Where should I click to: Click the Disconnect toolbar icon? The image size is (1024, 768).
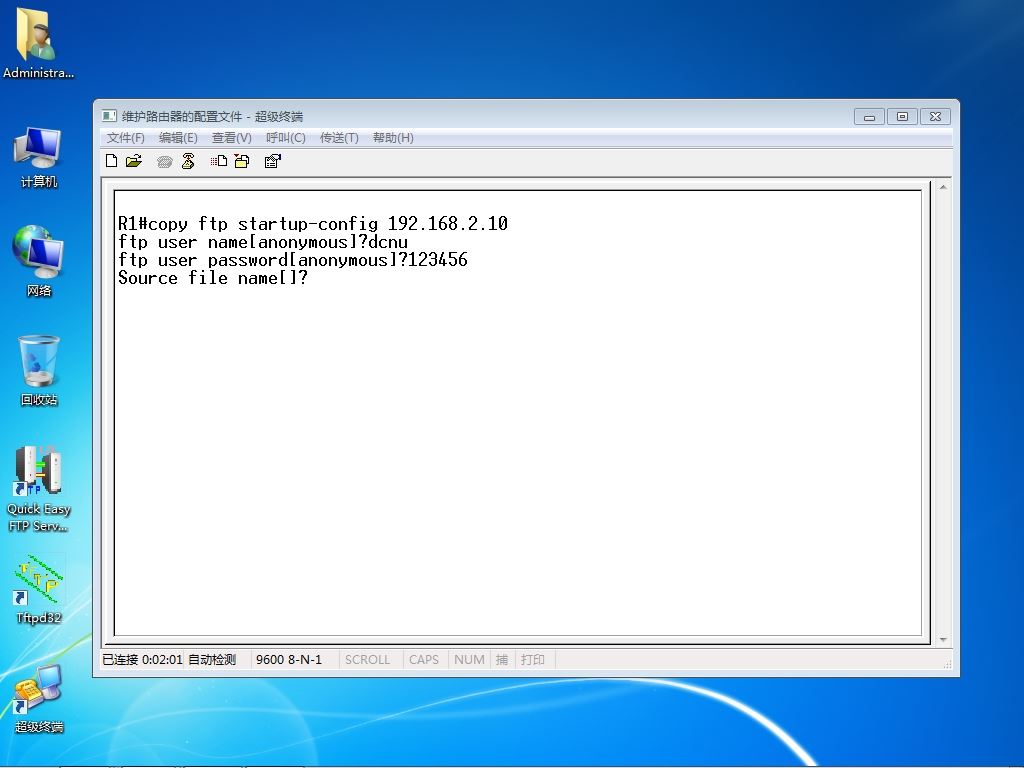188,161
